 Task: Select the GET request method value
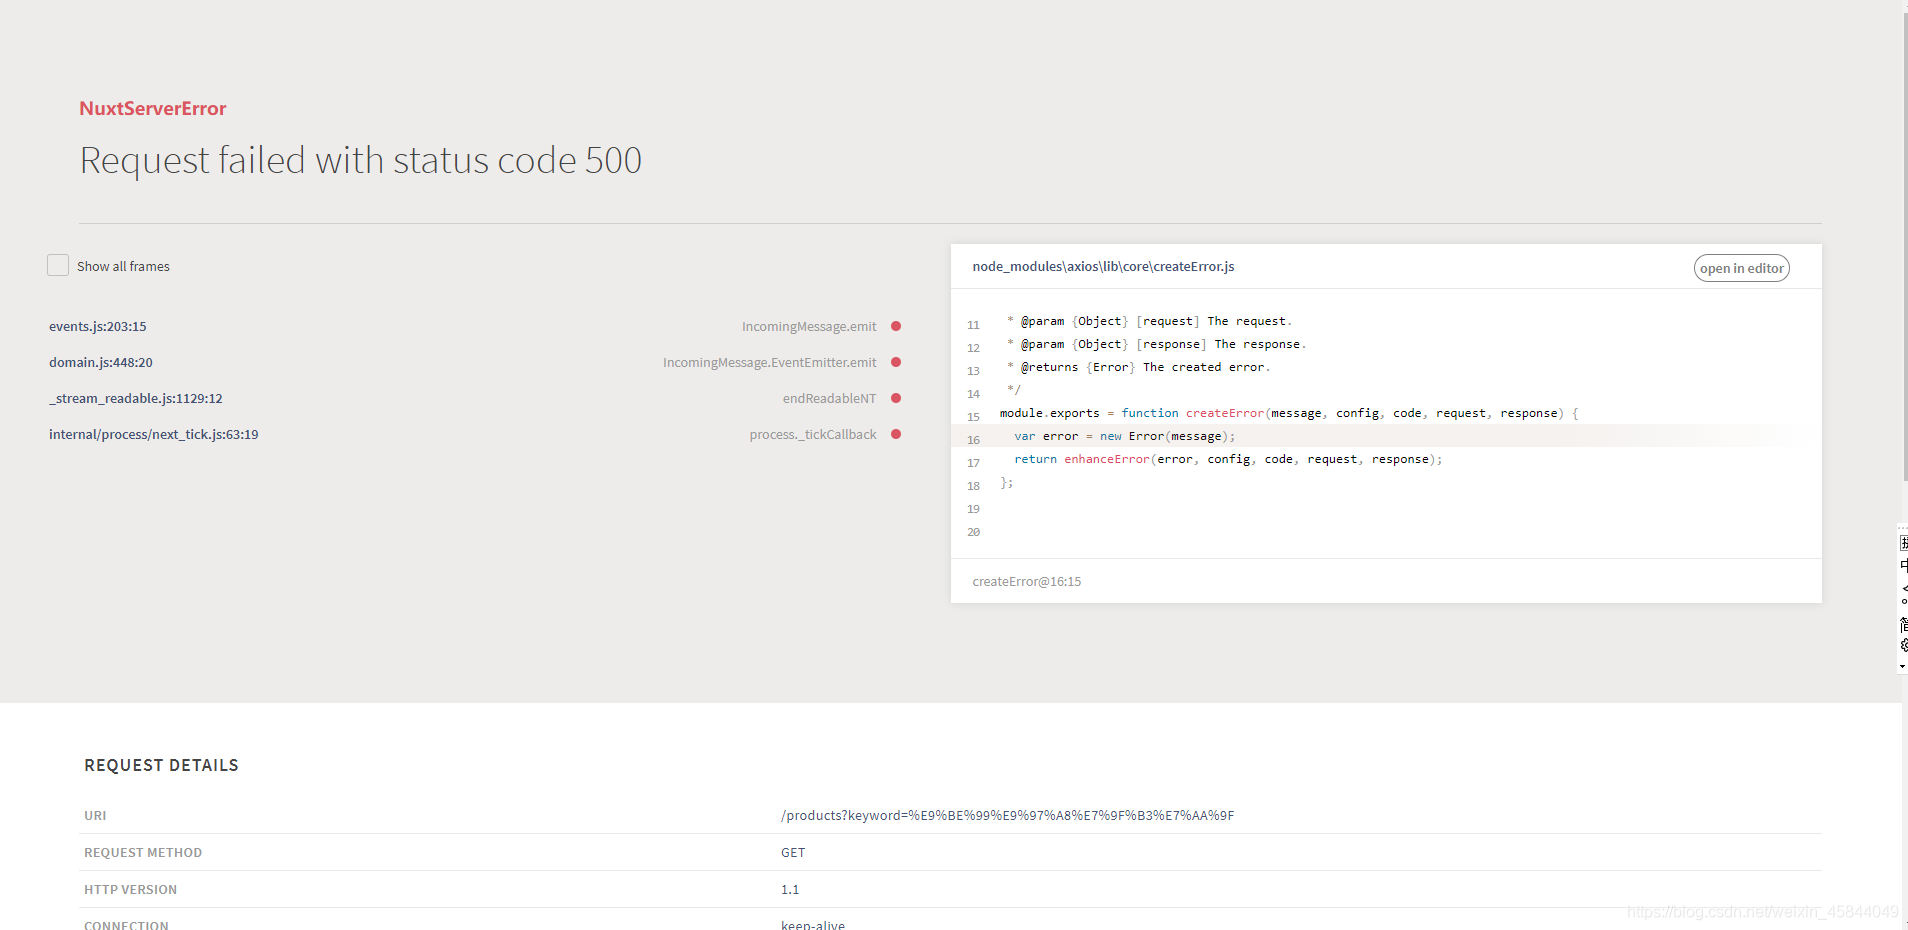tap(793, 852)
